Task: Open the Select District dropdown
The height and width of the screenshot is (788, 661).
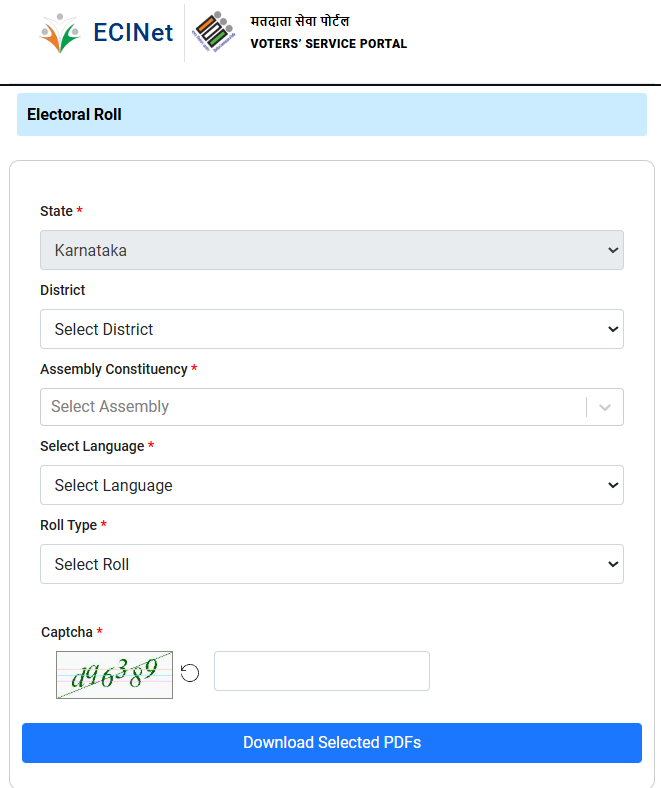Action: click(331, 329)
